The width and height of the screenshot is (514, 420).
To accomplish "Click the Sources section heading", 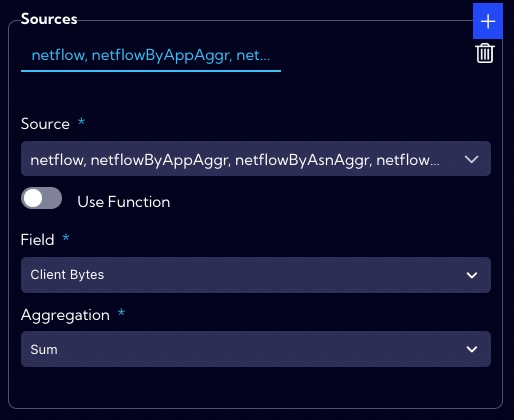I will pos(49,19).
